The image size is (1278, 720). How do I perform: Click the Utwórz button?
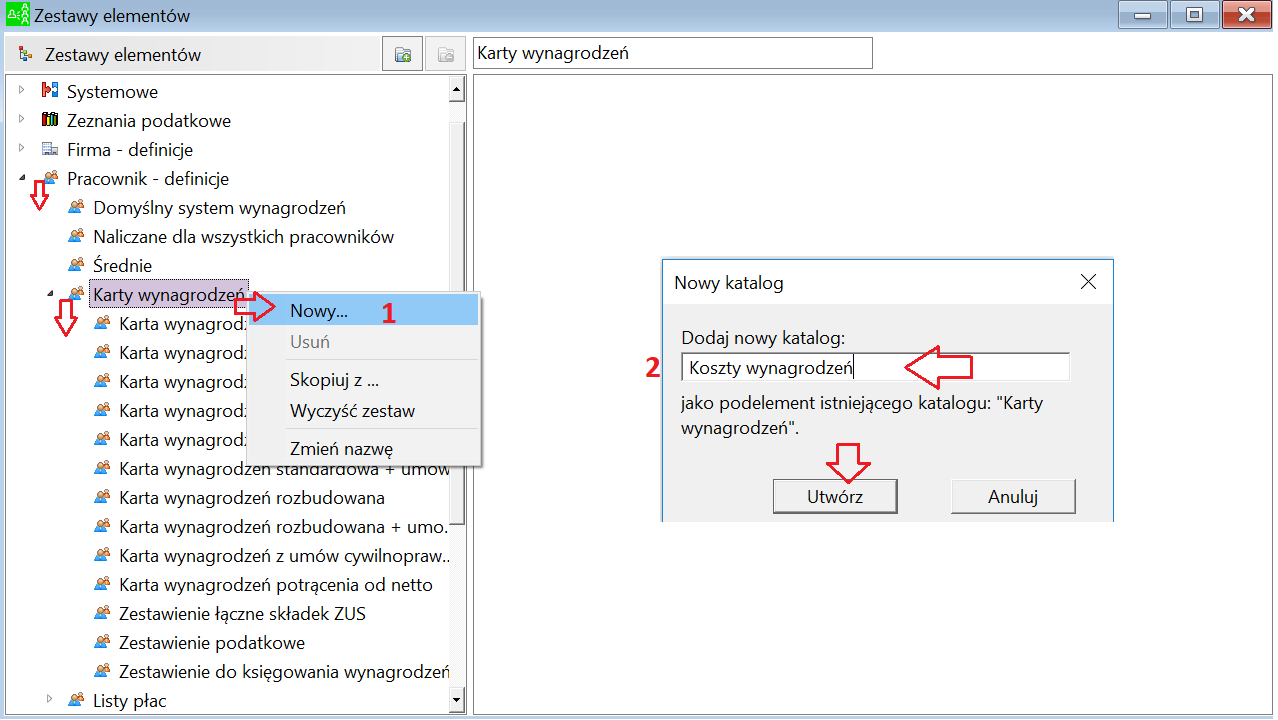click(x=835, y=496)
